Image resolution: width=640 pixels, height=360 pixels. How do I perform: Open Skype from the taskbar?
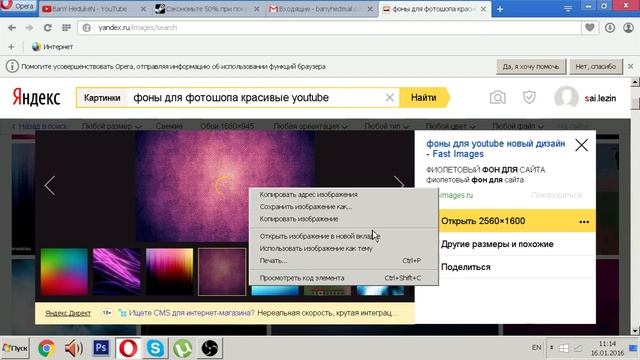[156, 348]
